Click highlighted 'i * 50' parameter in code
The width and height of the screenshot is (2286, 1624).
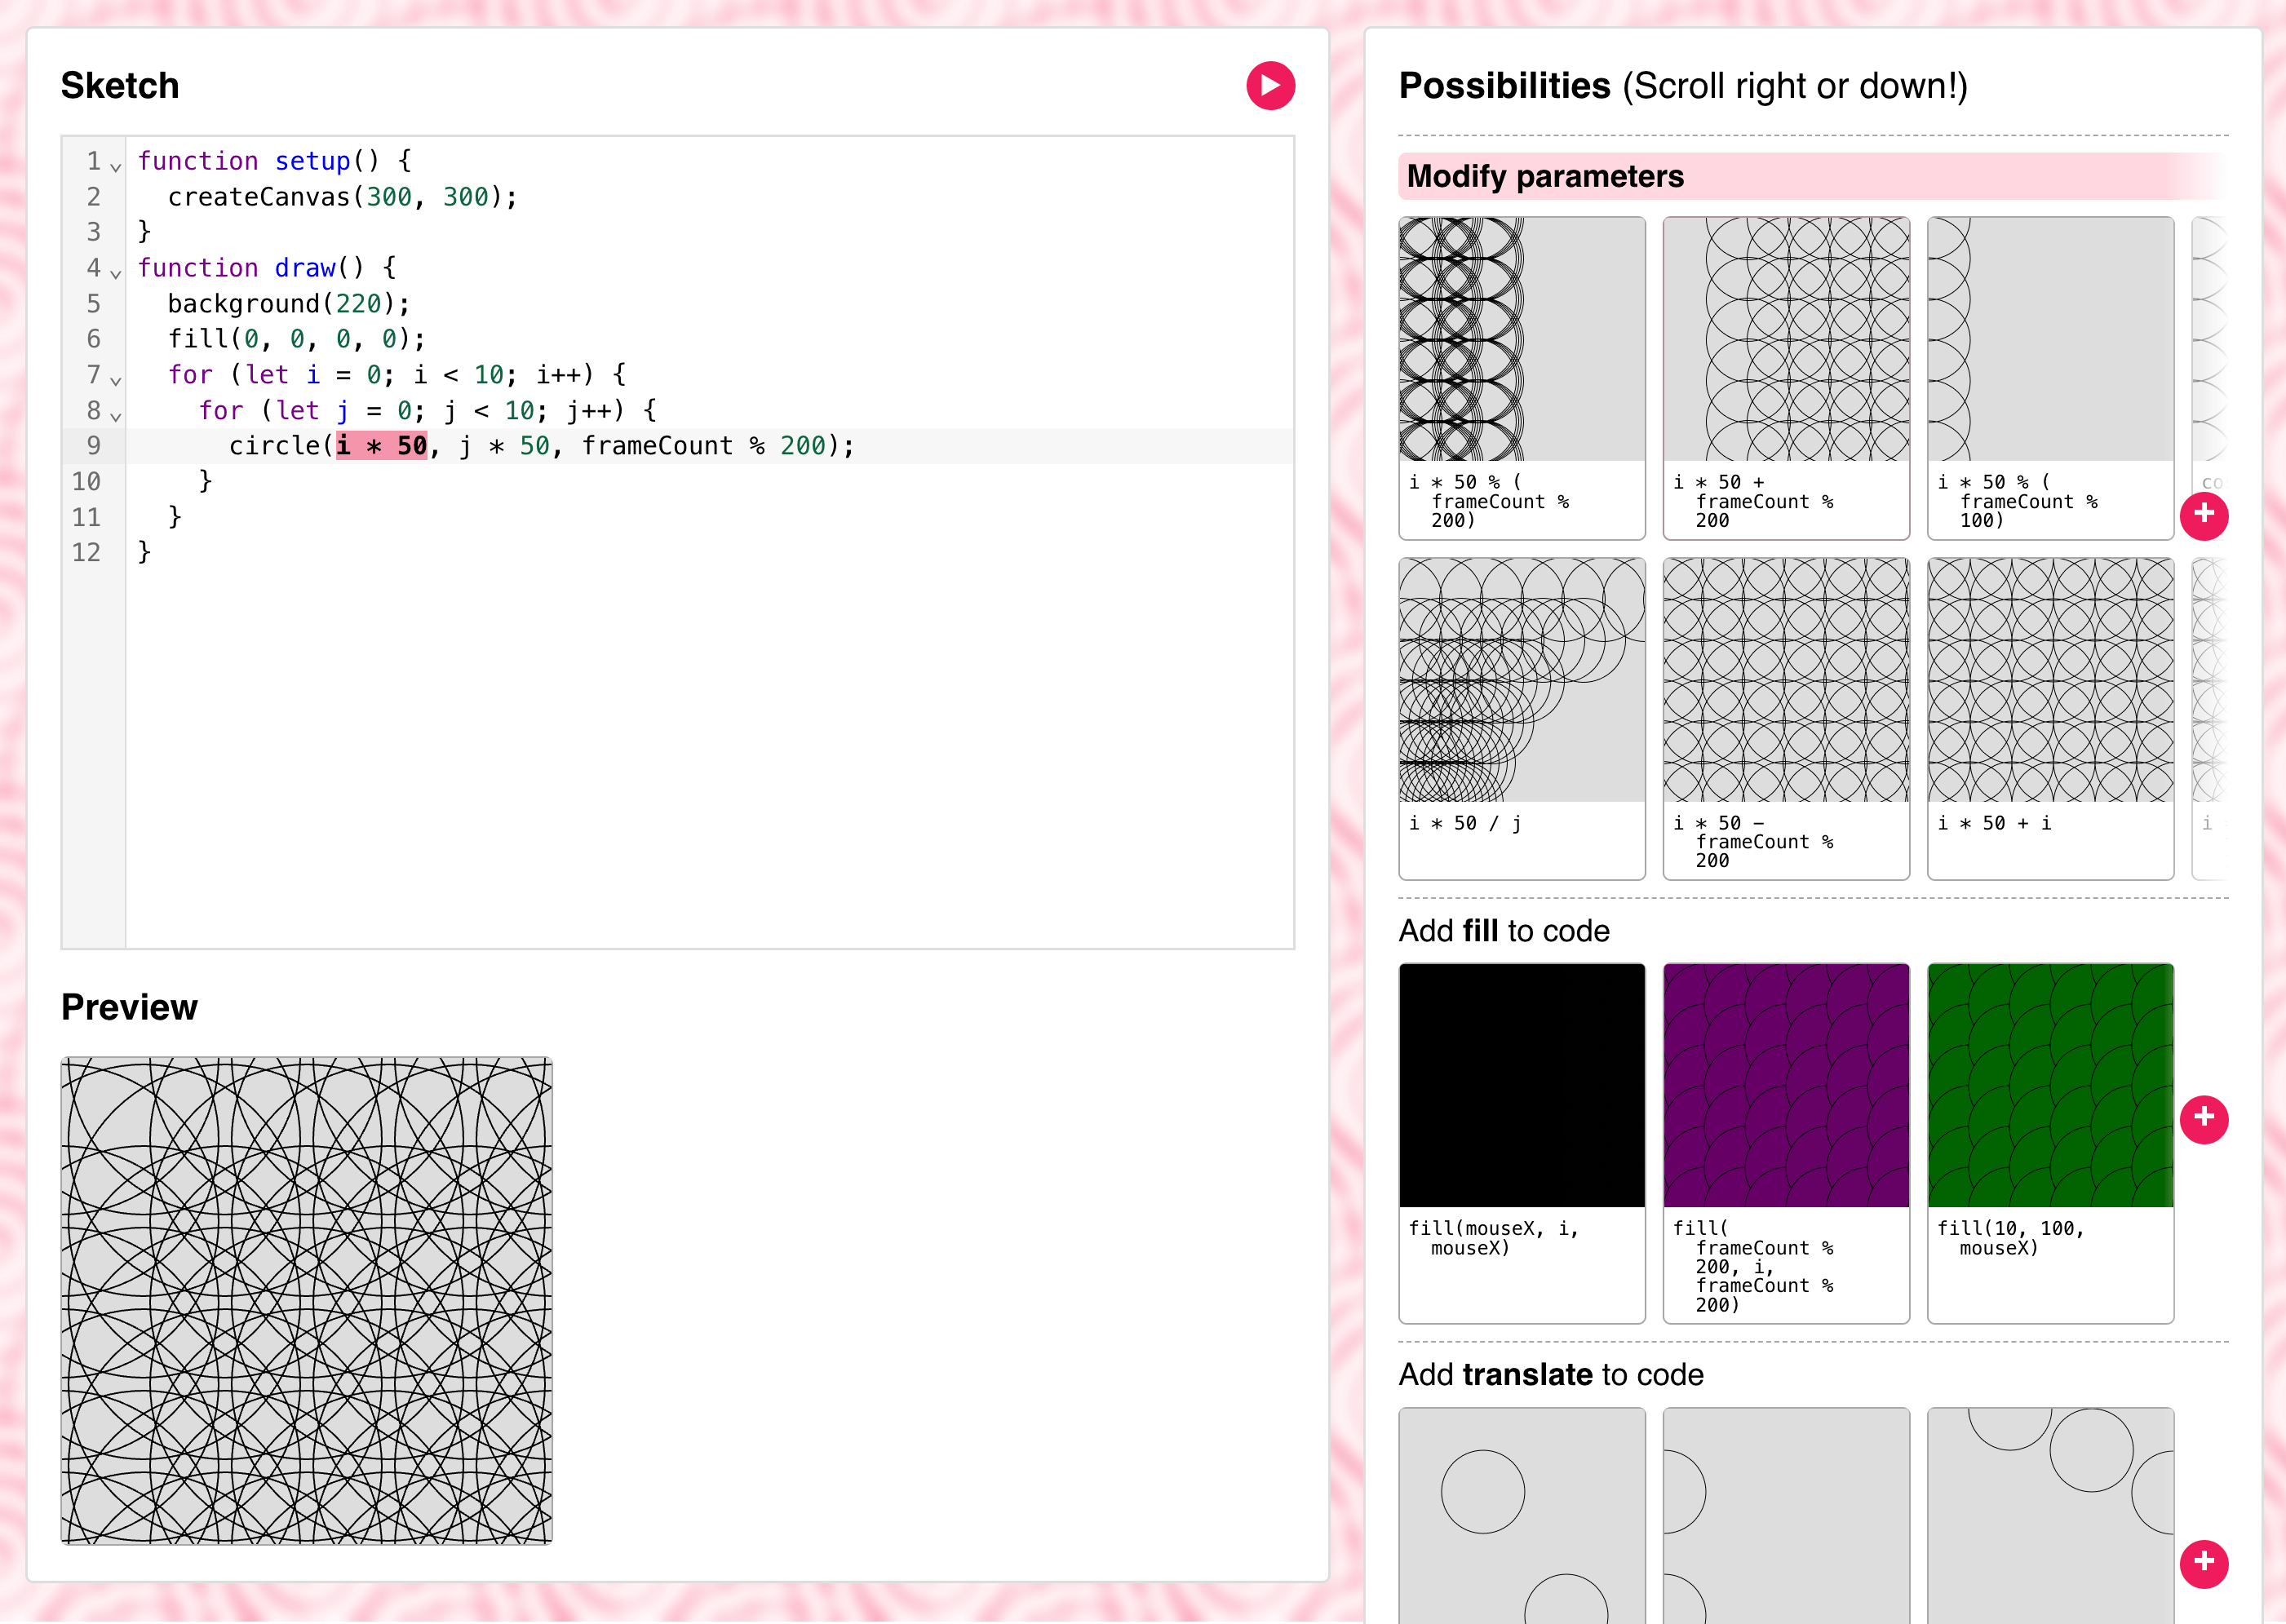[382, 446]
